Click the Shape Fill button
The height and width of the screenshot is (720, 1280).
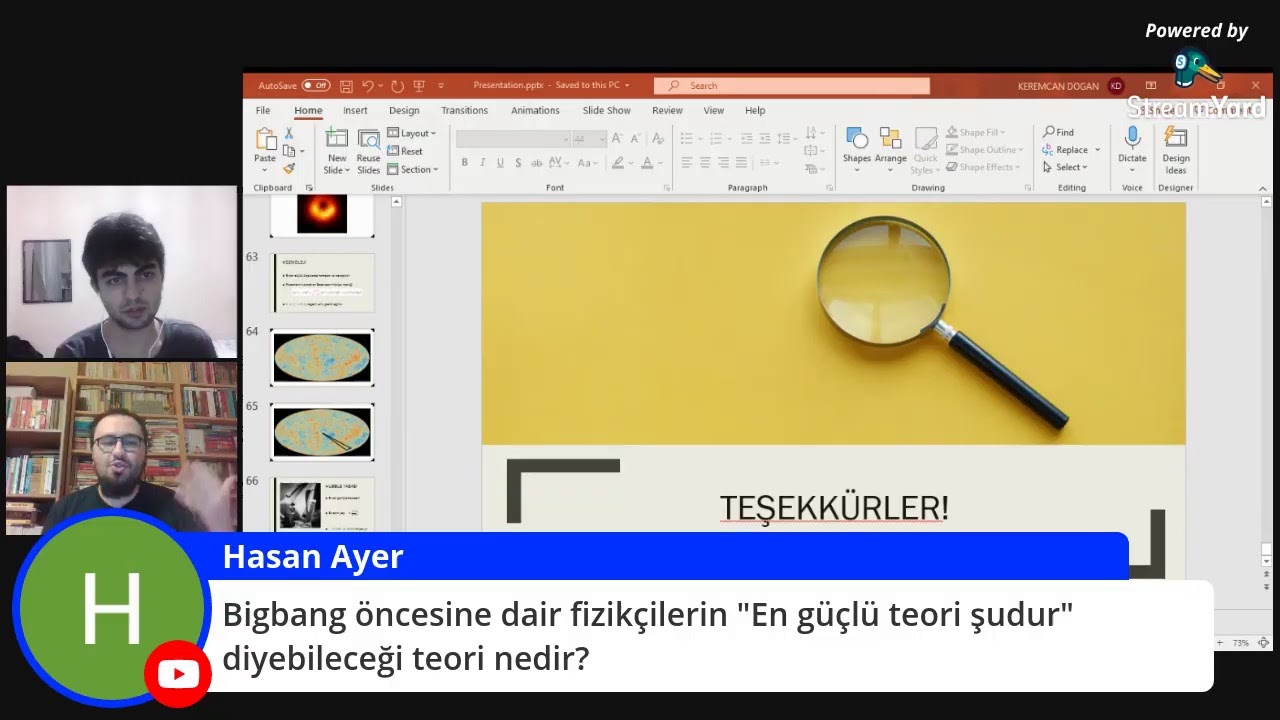click(976, 133)
